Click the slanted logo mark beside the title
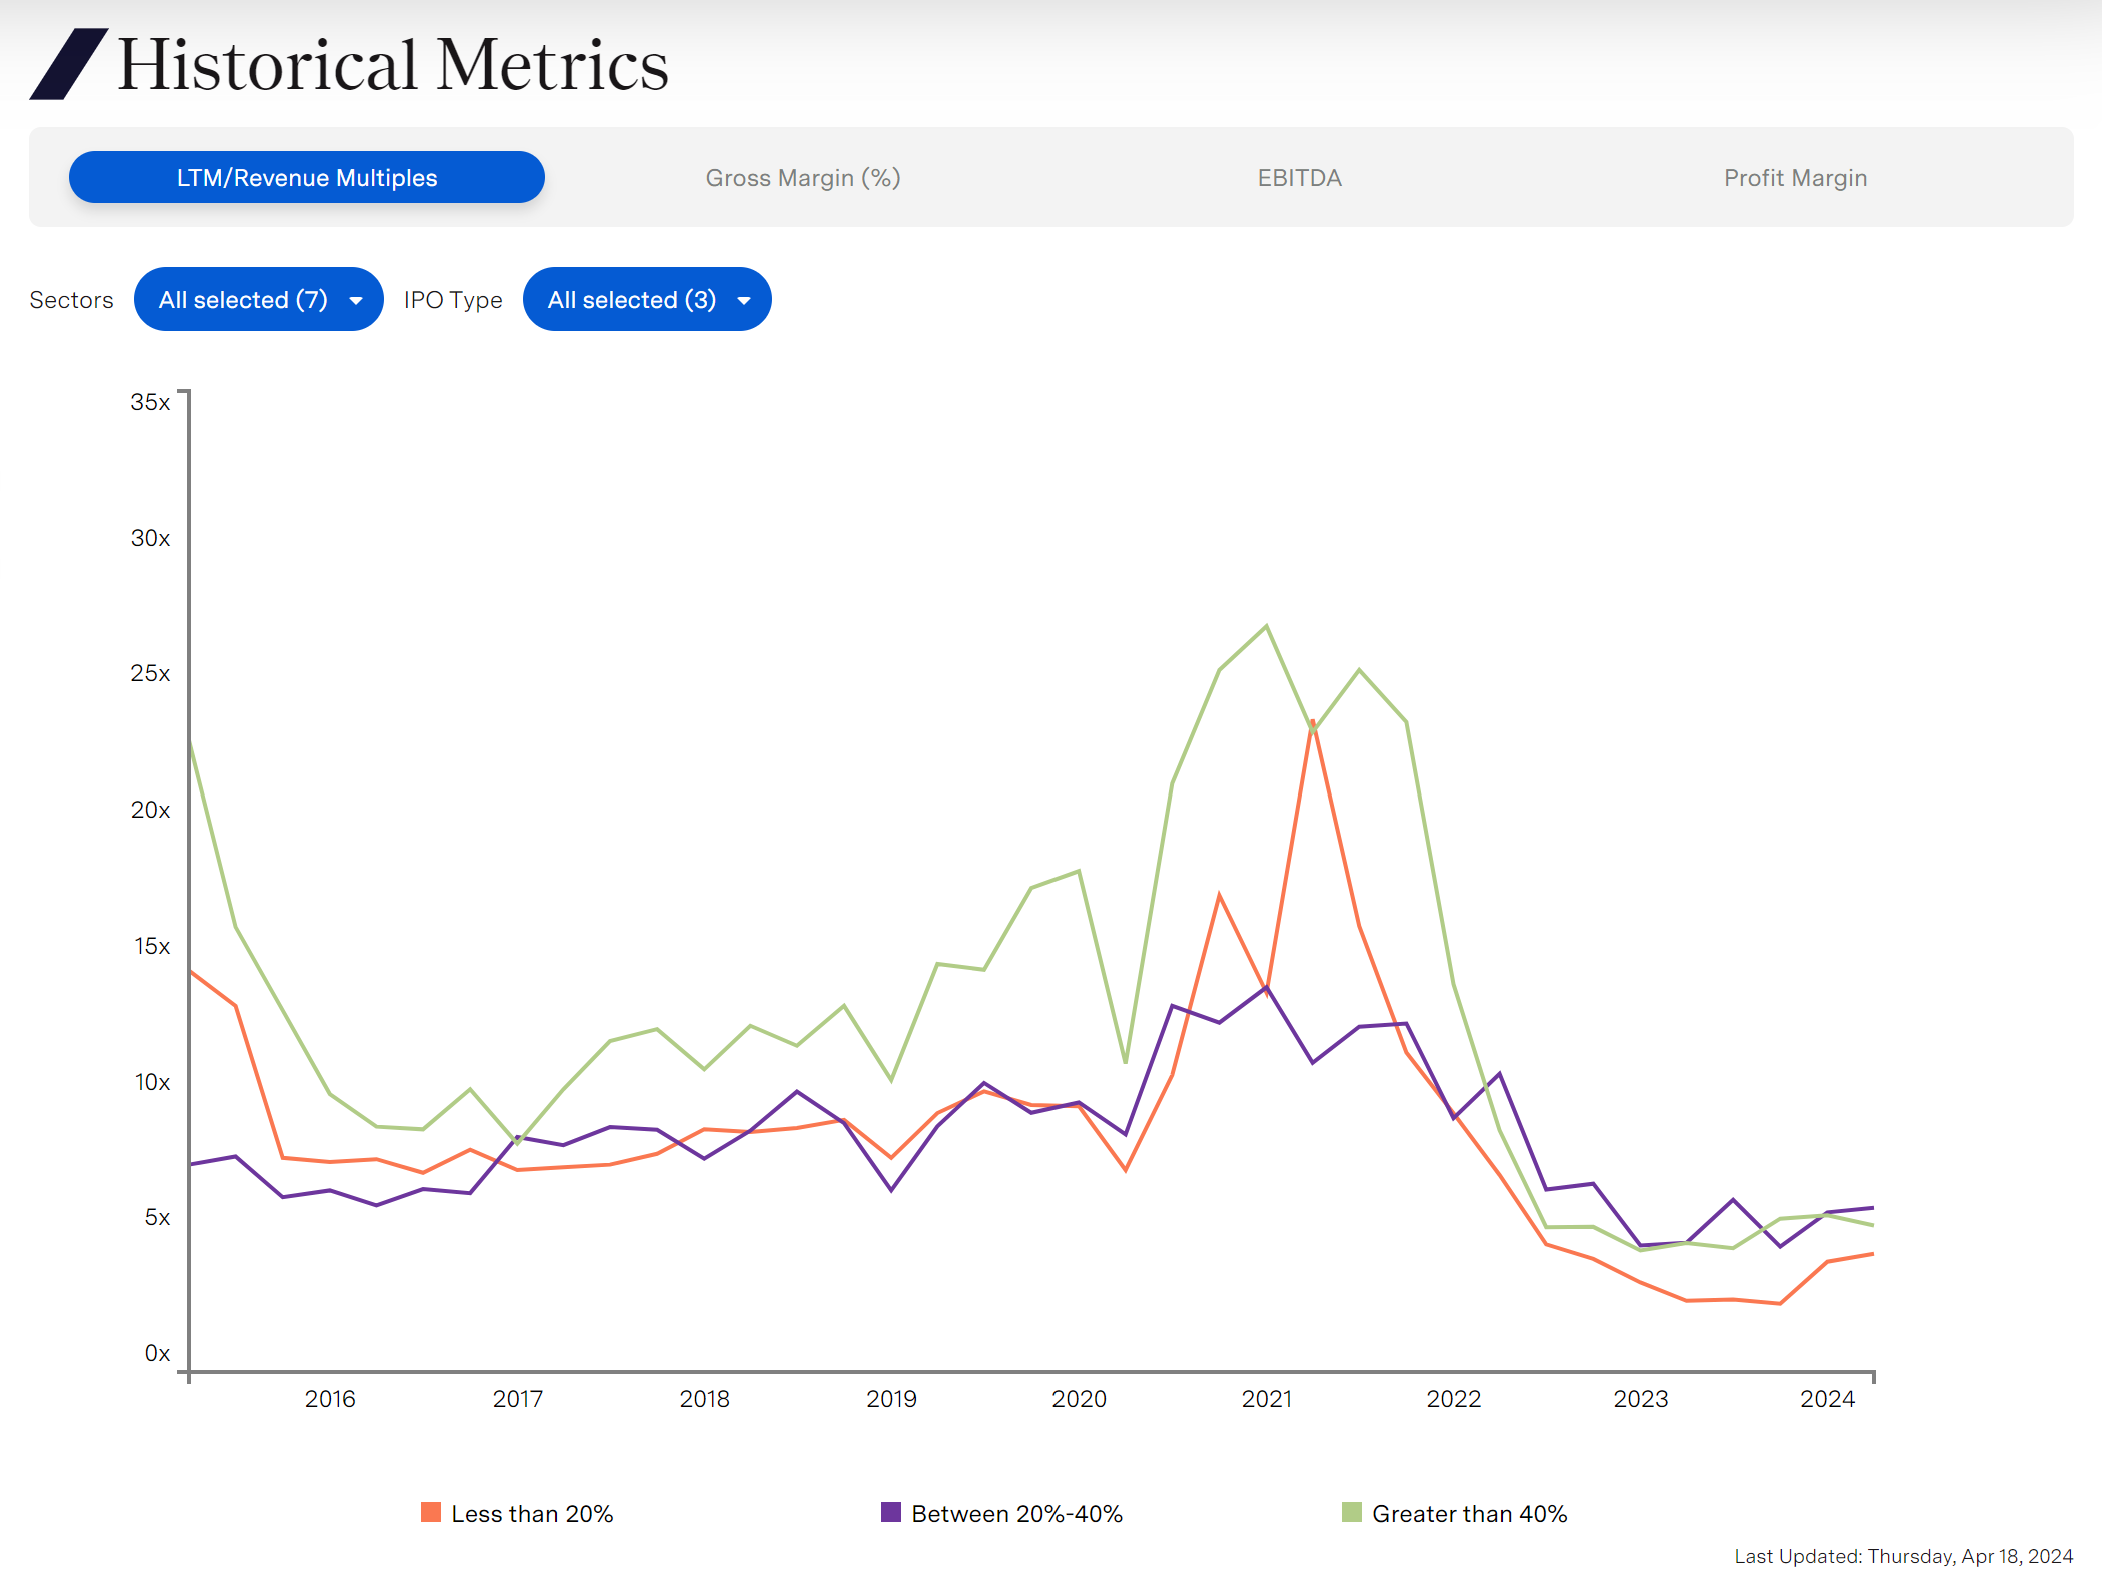 pos(69,64)
